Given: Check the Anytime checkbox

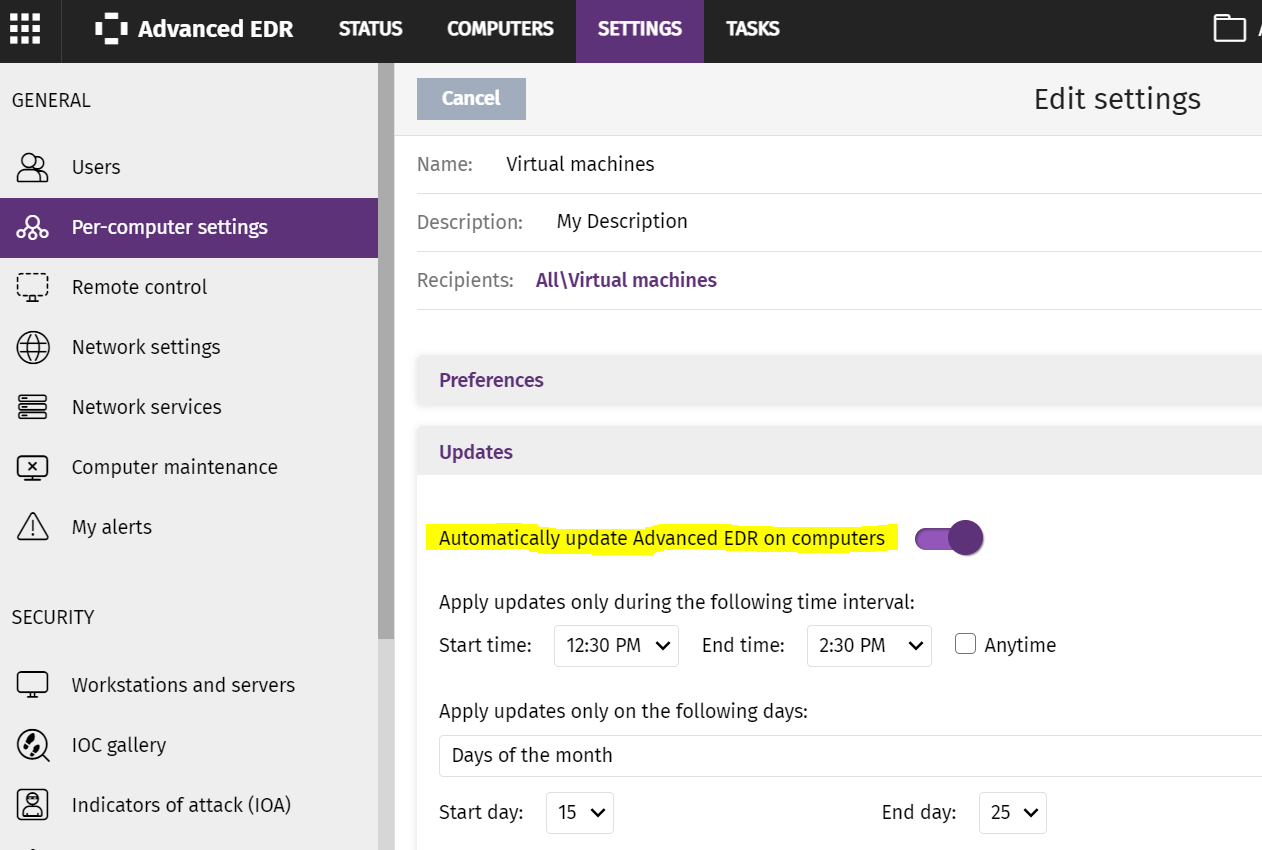Looking at the screenshot, I should 965,644.
